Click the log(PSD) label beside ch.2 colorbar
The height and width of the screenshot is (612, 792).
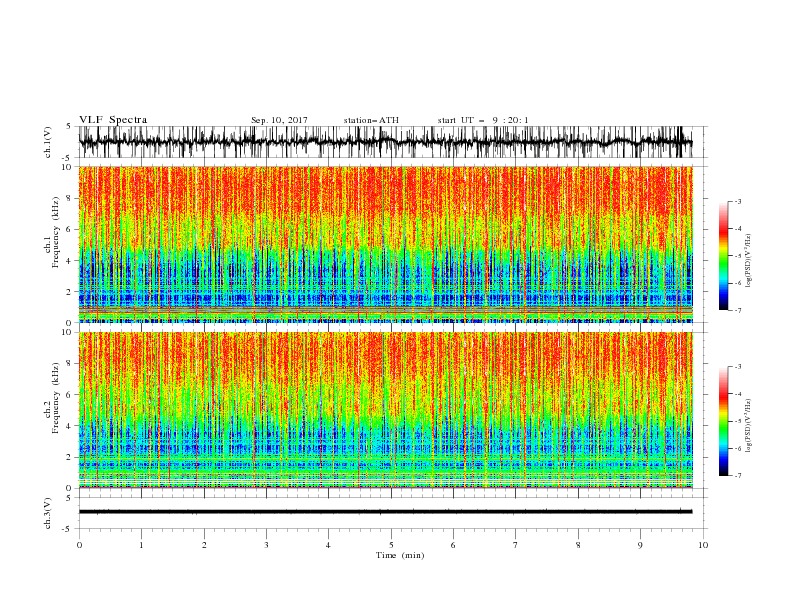[x=749, y=425]
